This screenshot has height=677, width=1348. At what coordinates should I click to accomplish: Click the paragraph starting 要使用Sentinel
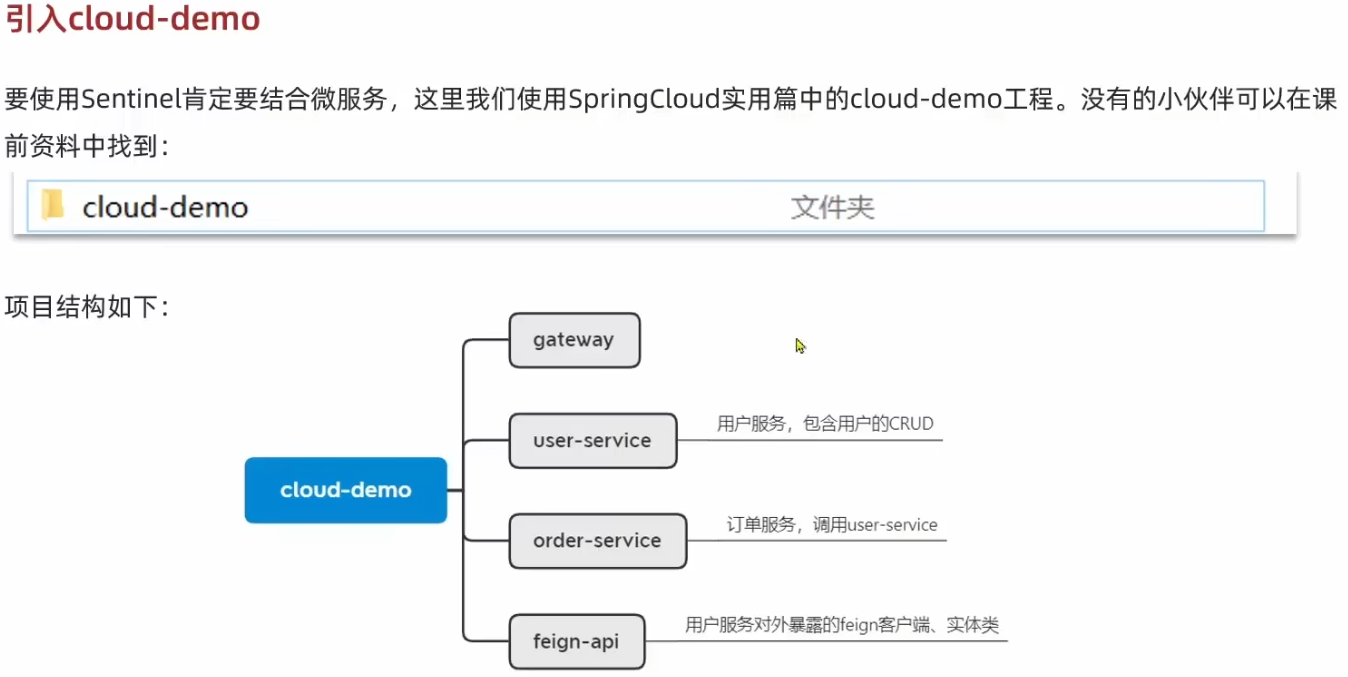coord(671,122)
